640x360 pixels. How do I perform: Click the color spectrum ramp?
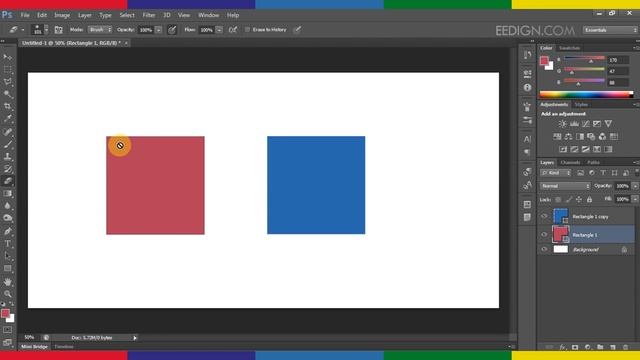point(586,94)
